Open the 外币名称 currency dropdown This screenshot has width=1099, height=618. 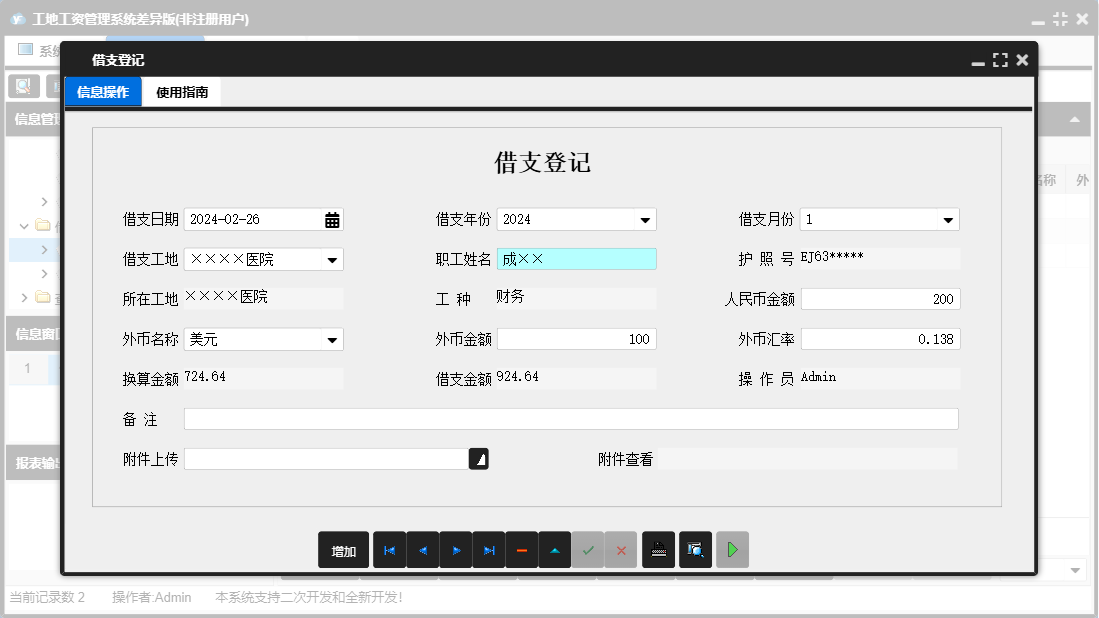(333, 339)
